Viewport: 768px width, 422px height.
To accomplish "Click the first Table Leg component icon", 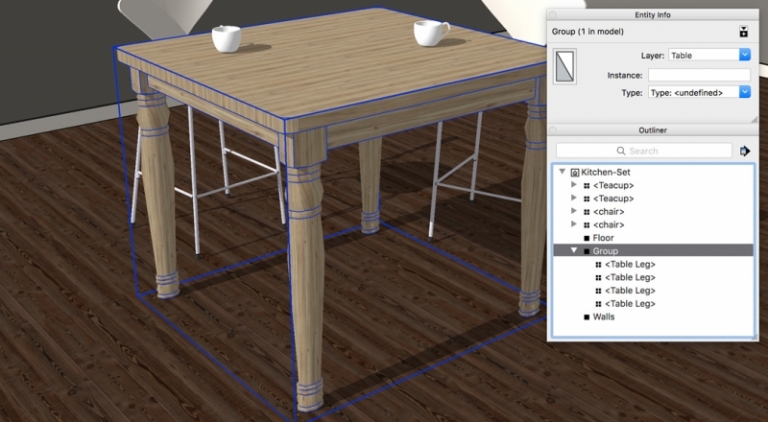I will [598, 265].
